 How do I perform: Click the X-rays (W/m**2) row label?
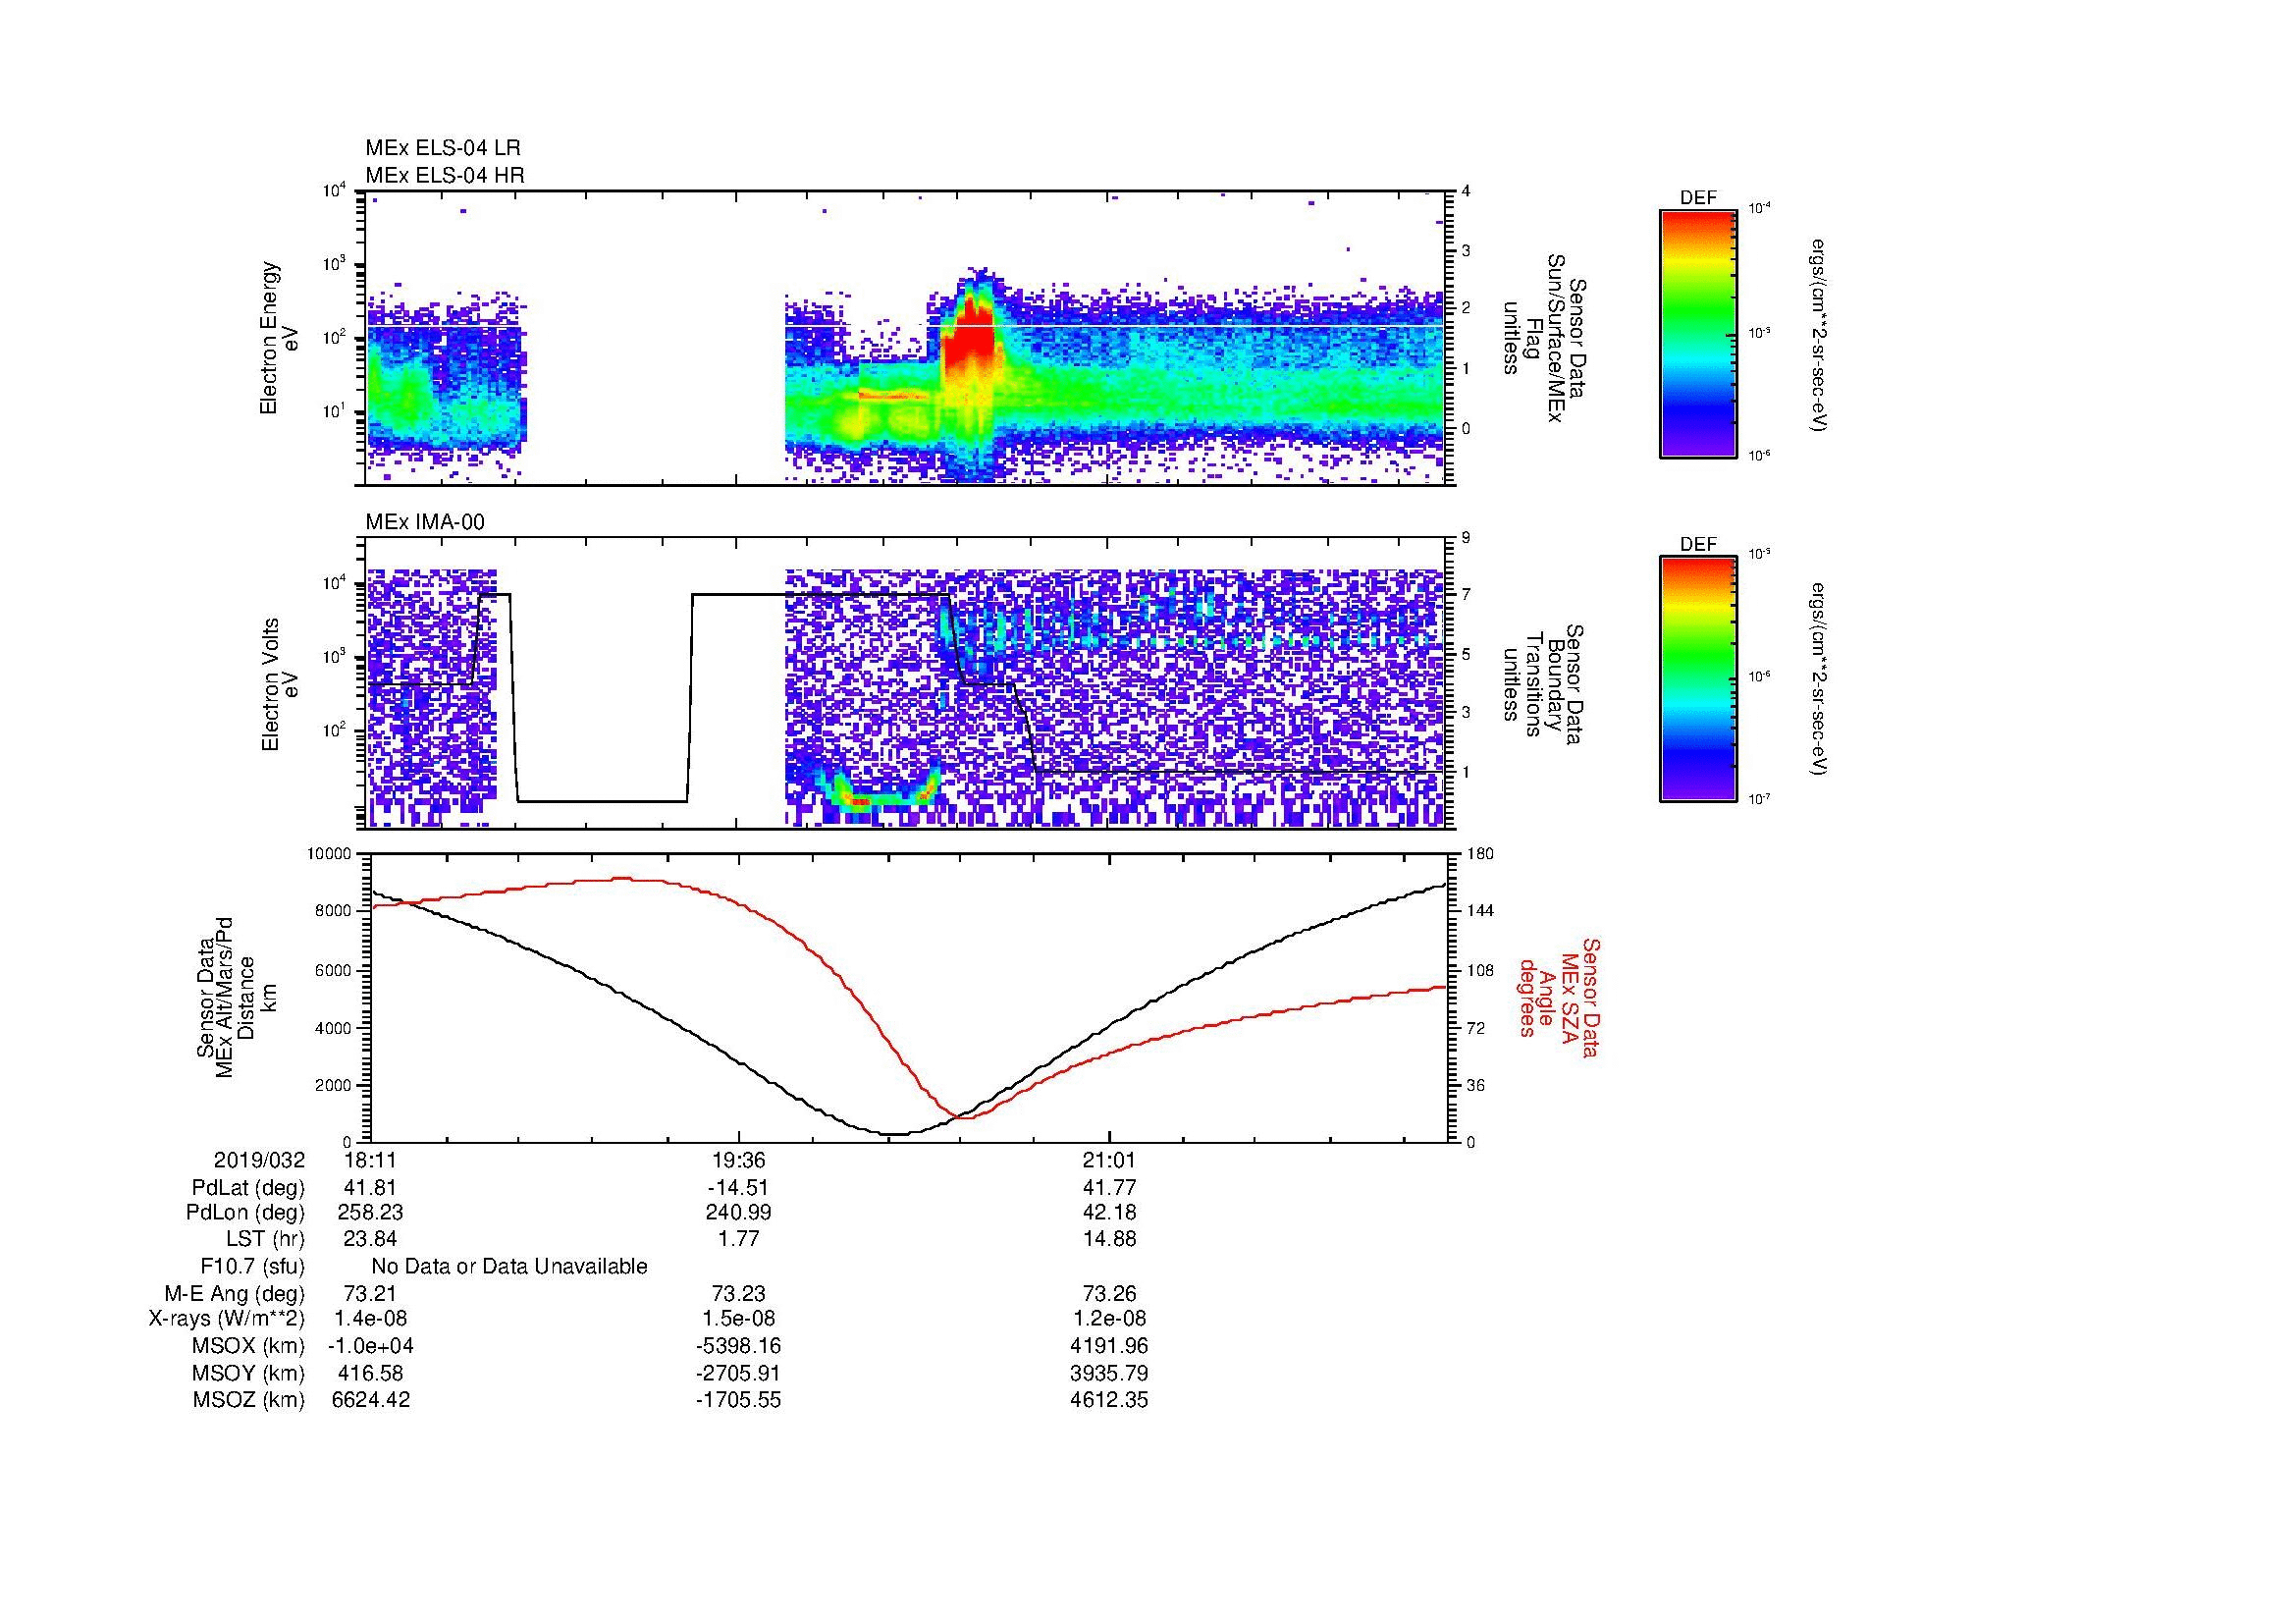227,1319
